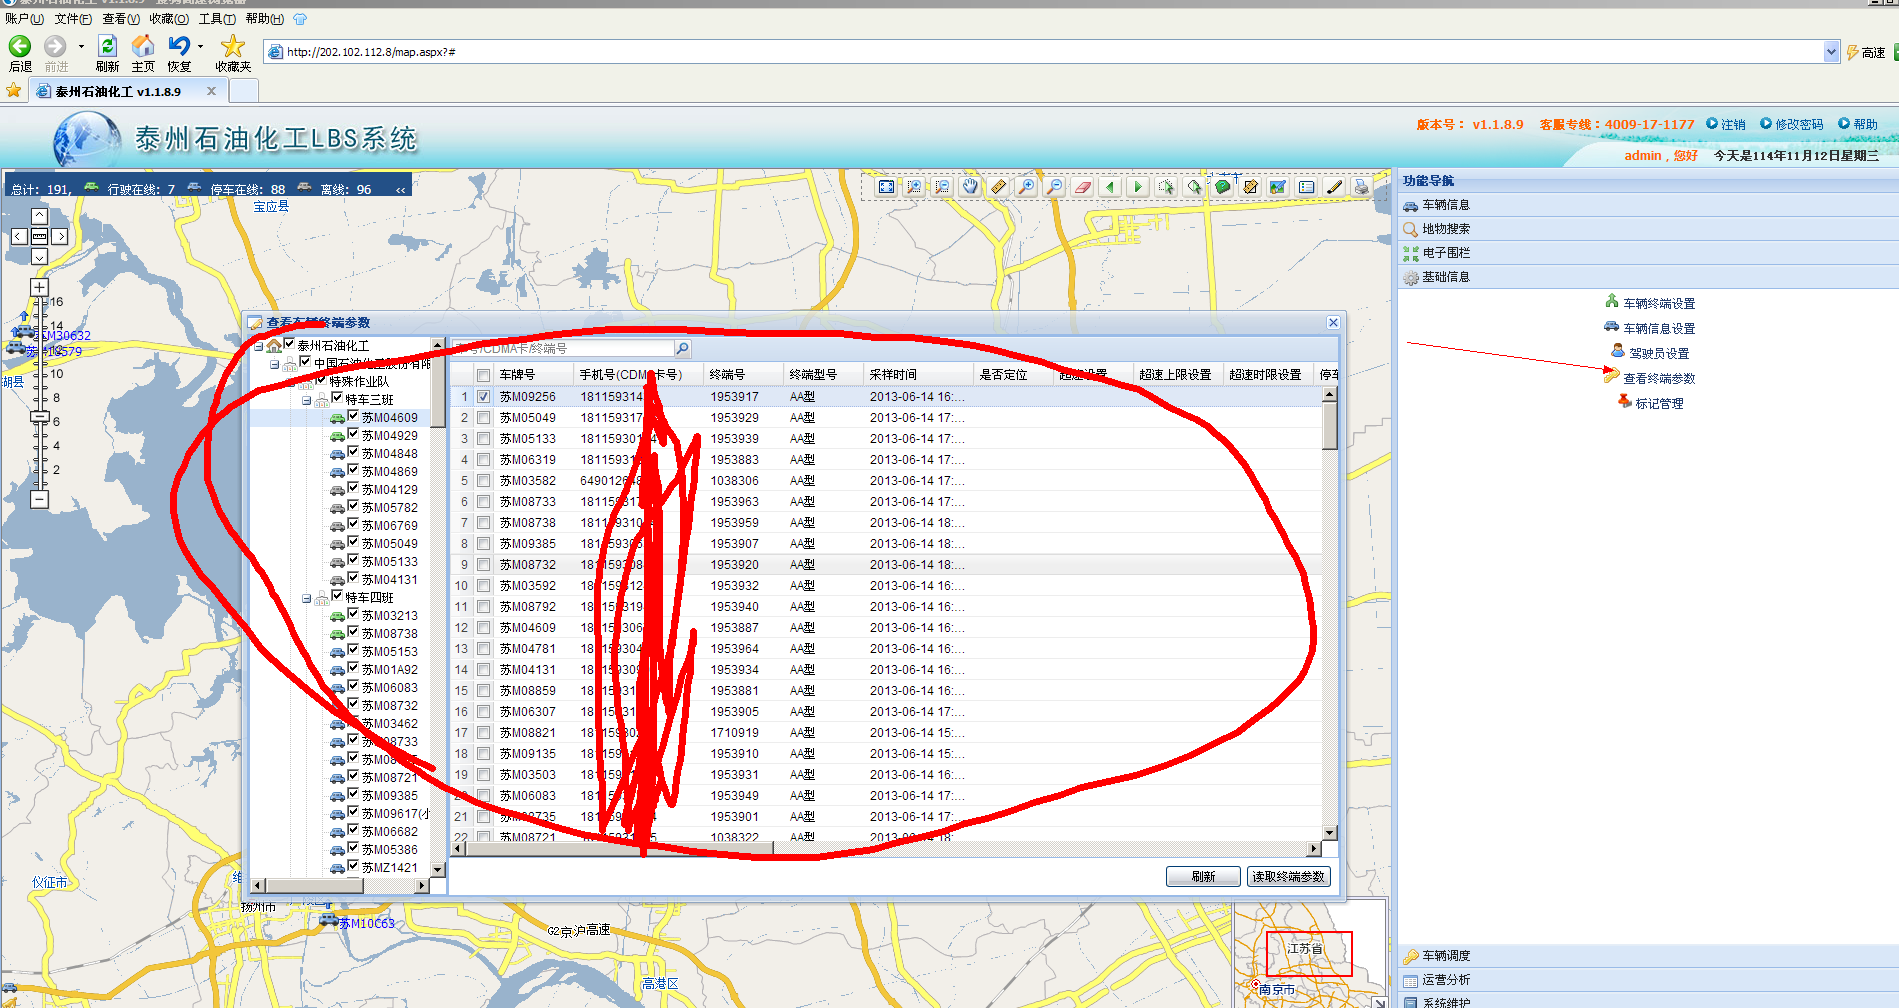Select the polygon selection pointer tool
This screenshot has height=1008, width=1899.
click(x=1194, y=187)
